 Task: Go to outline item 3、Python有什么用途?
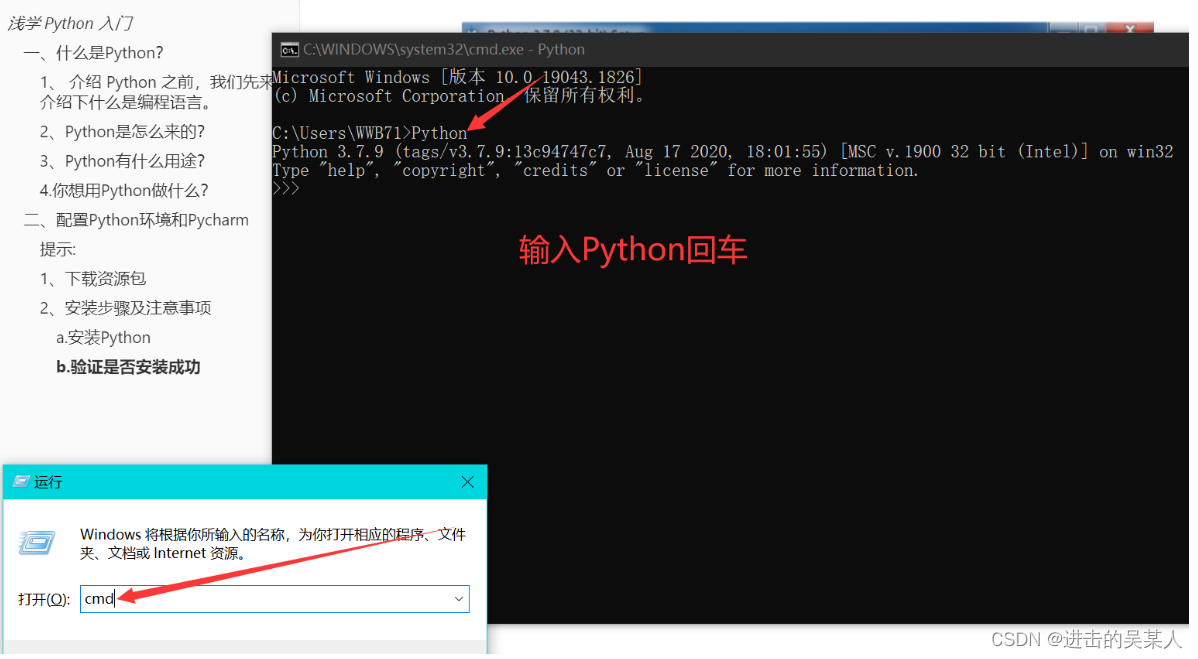coord(122,161)
